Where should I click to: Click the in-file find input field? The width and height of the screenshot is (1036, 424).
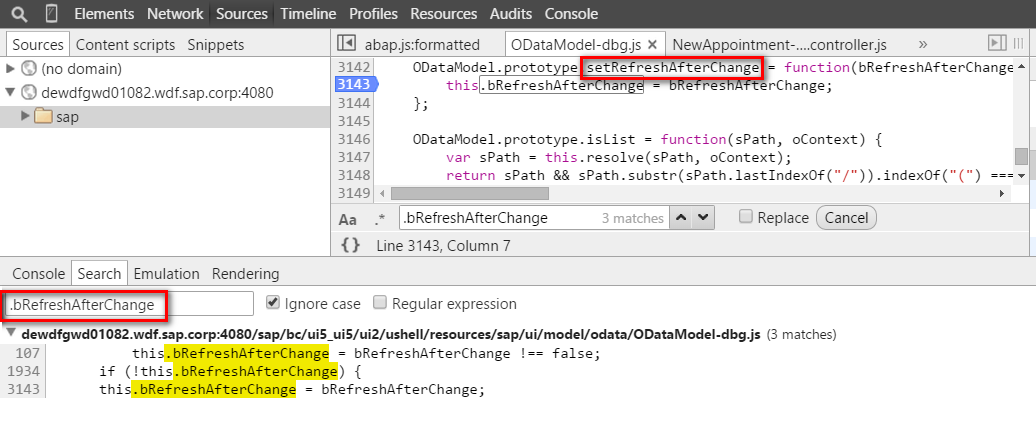535,218
